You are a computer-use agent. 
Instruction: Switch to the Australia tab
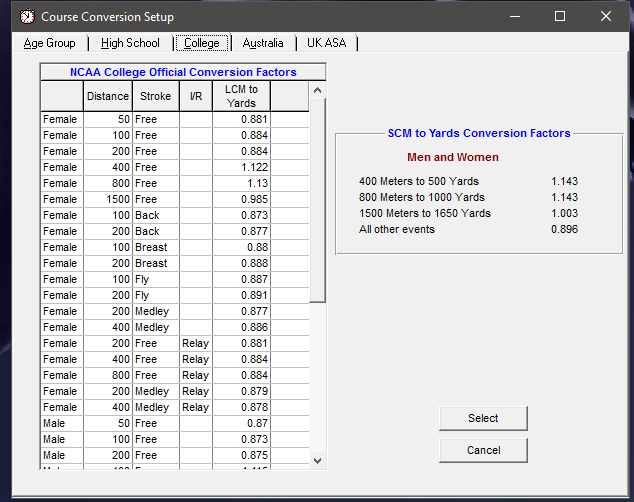(263, 43)
